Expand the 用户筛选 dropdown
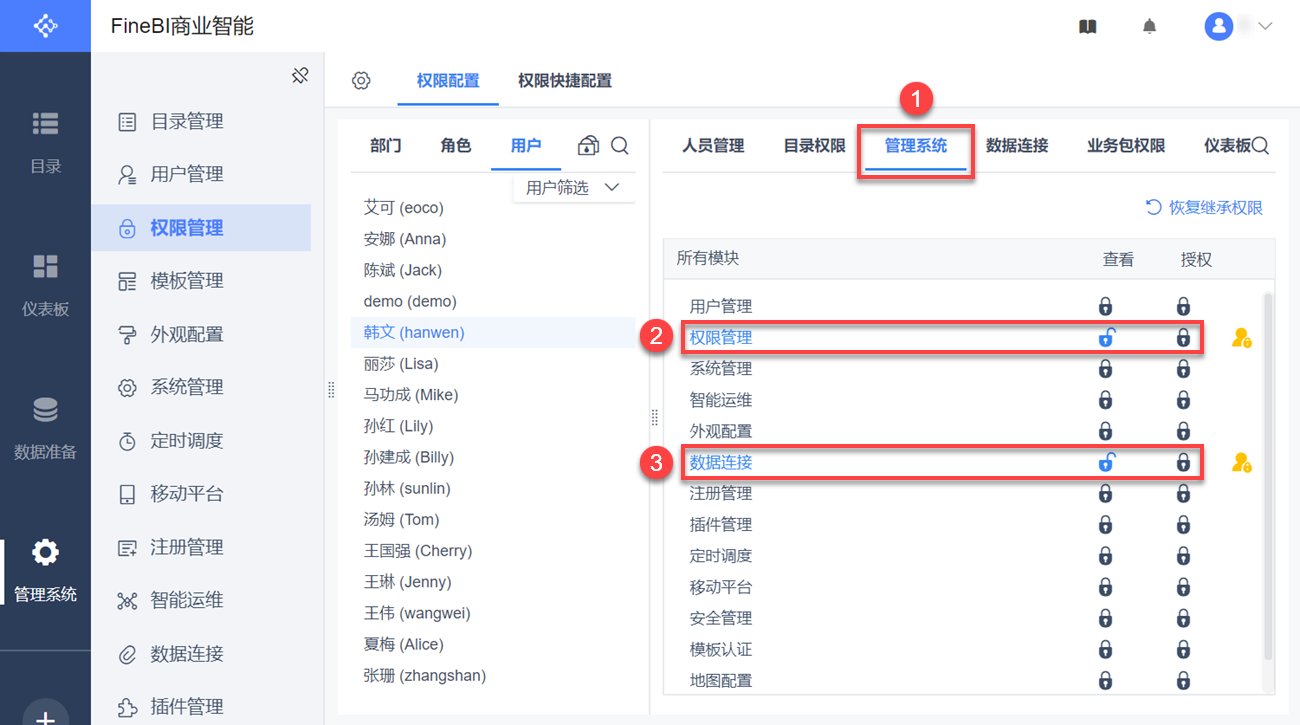Viewport: 1300px width, 725px height. (x=573, y=188)
